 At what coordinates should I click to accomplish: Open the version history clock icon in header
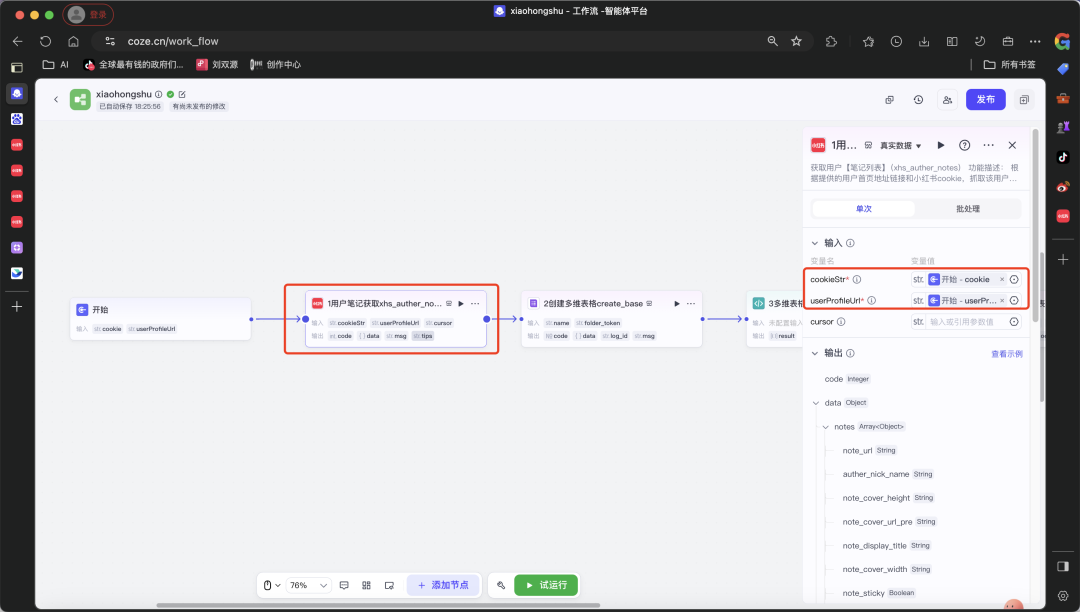point(918,100)
